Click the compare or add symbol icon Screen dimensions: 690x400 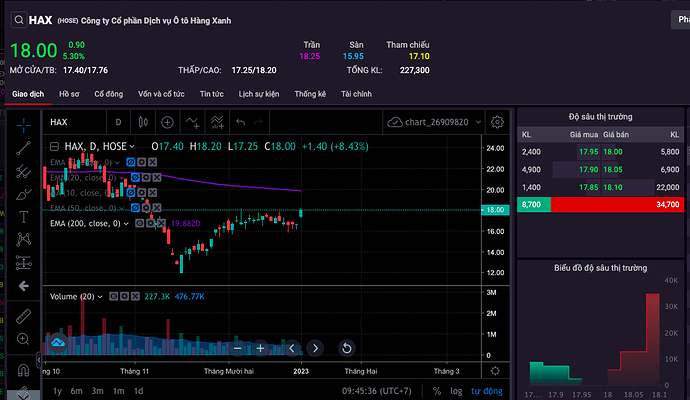[167, 122]
